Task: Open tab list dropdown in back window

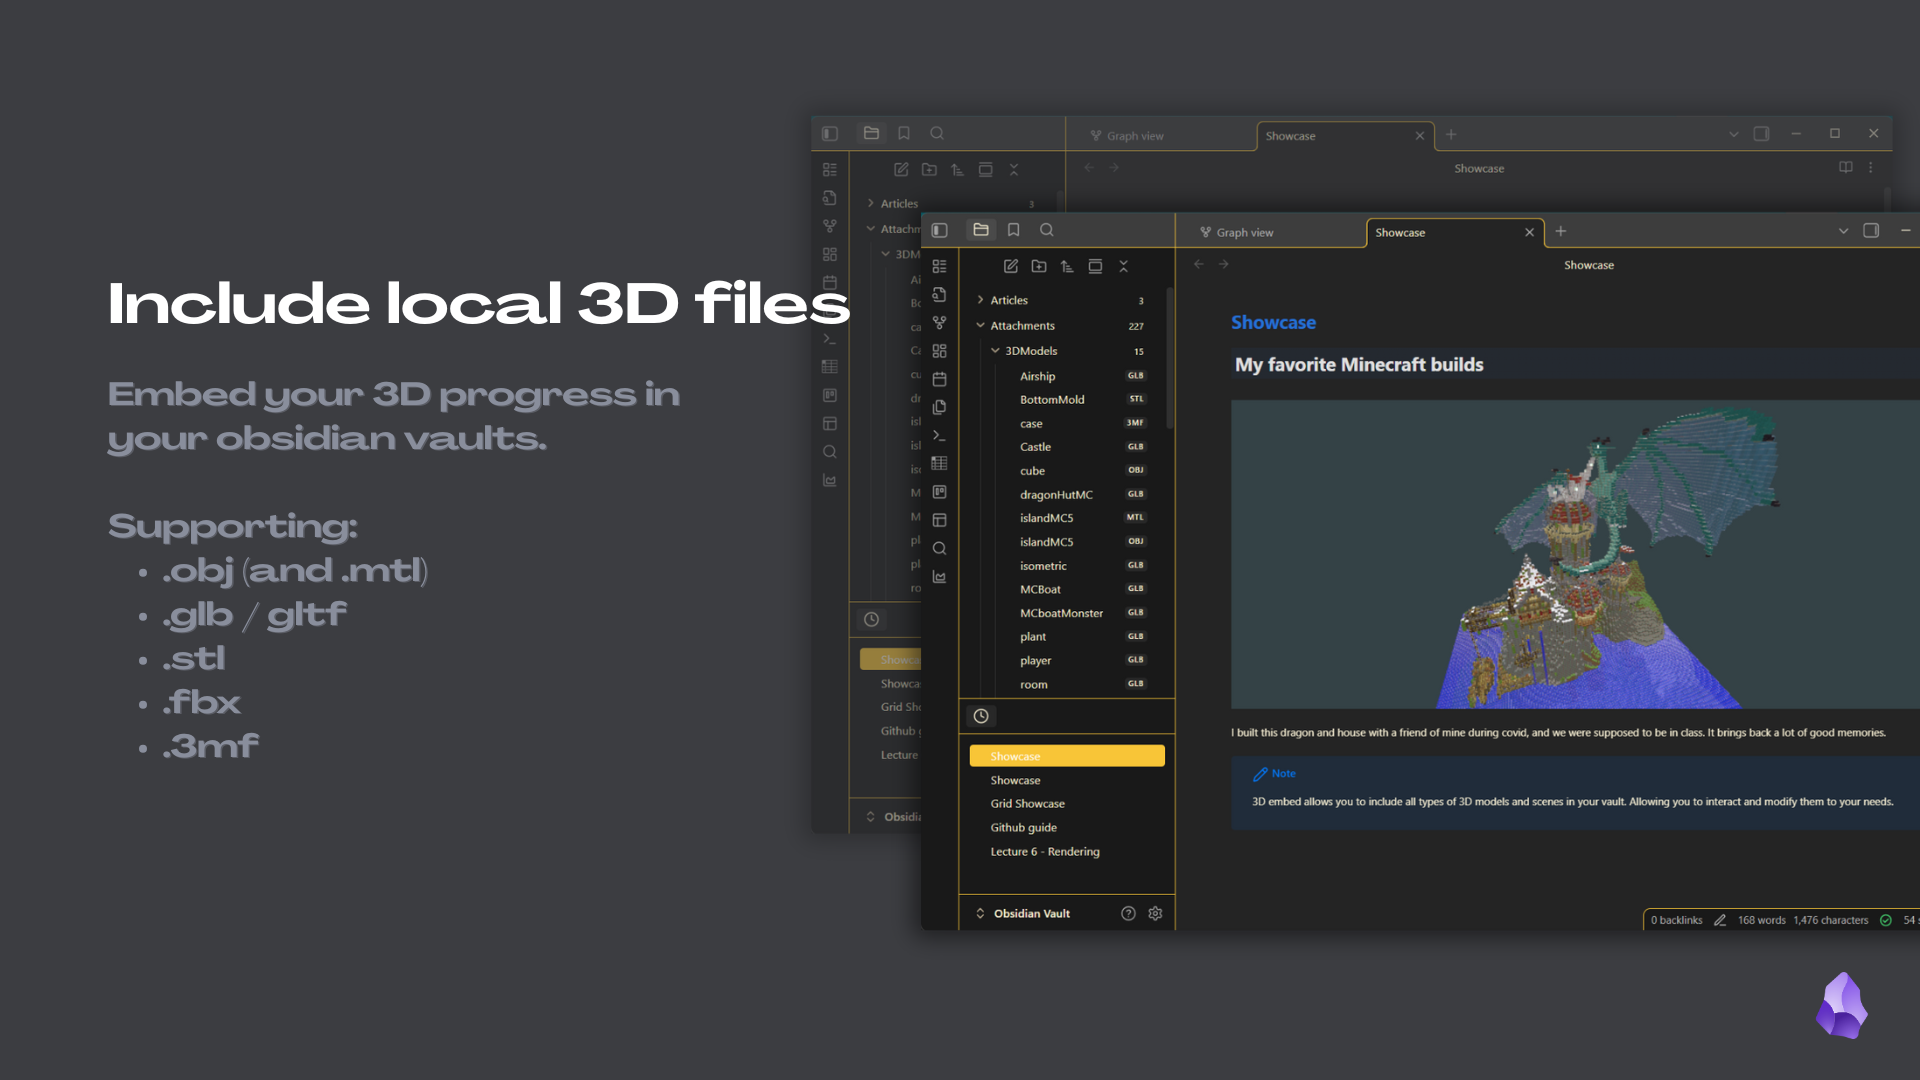Action: pyautogui.click(x=1733, y=134)
